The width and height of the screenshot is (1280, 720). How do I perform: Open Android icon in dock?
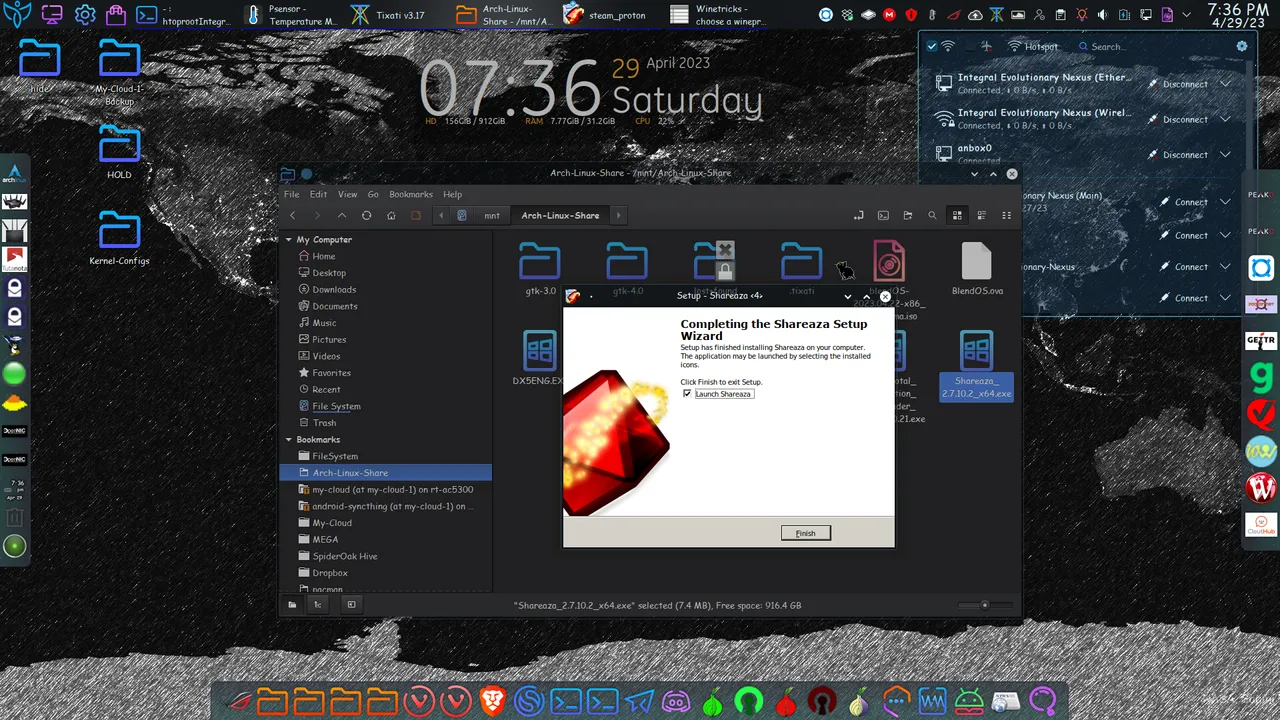pos(969,702)
